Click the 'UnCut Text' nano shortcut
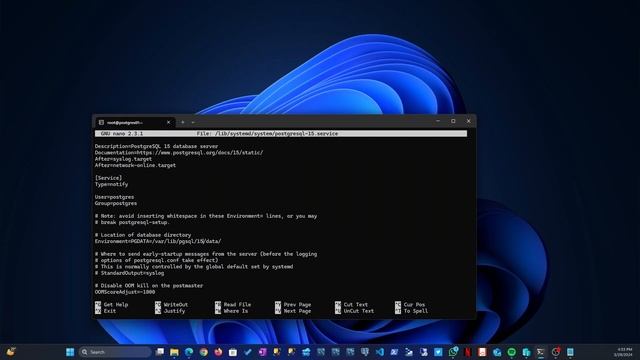Screen dimensions: 640x360 pyautogui.click(x=359, y=311)
